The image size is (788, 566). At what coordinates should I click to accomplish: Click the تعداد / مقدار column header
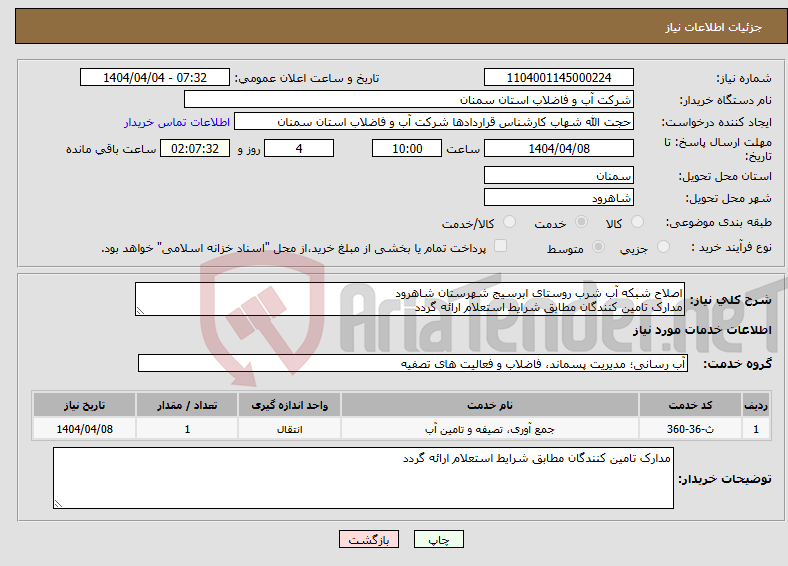click(x=187, y=405)
